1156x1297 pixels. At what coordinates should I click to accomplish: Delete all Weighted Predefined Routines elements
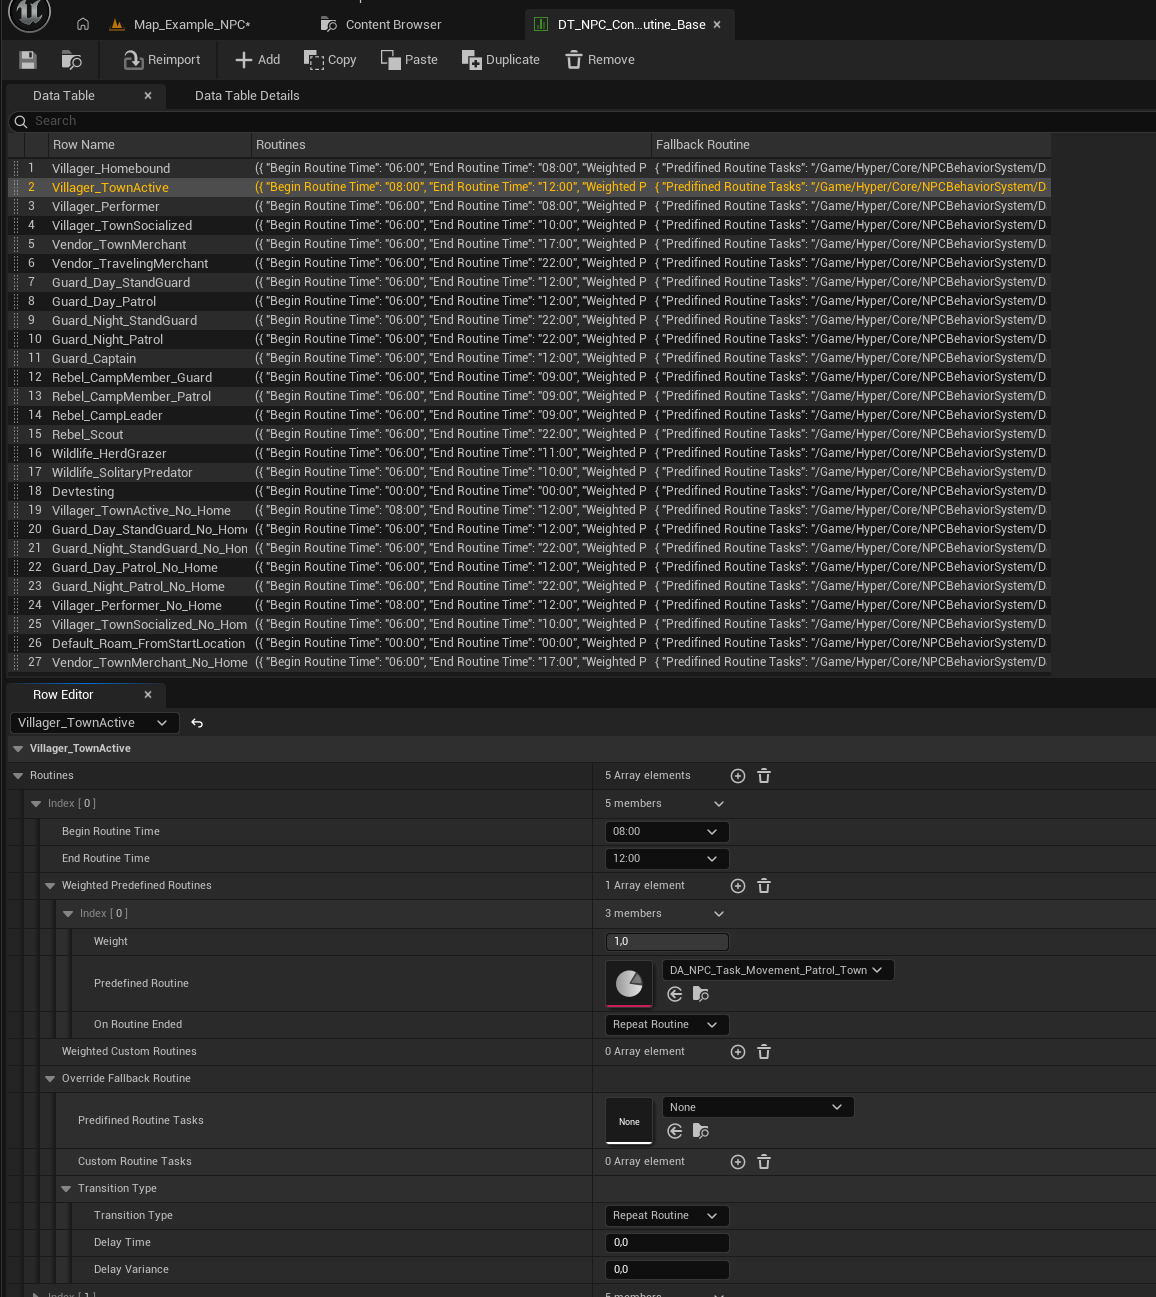point(764,886)
